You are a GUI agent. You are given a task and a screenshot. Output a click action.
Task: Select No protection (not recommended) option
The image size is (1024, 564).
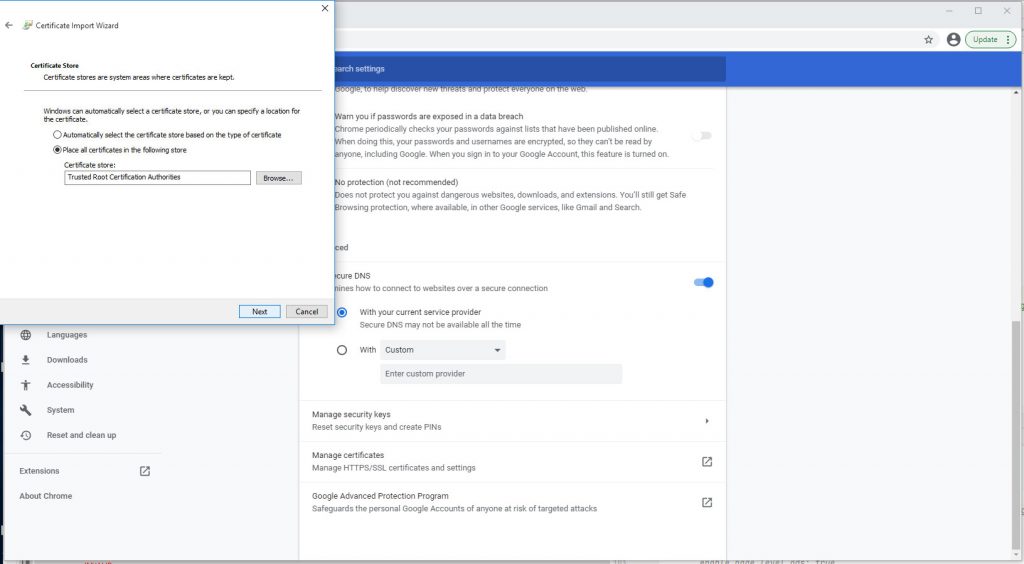[396, 182]
